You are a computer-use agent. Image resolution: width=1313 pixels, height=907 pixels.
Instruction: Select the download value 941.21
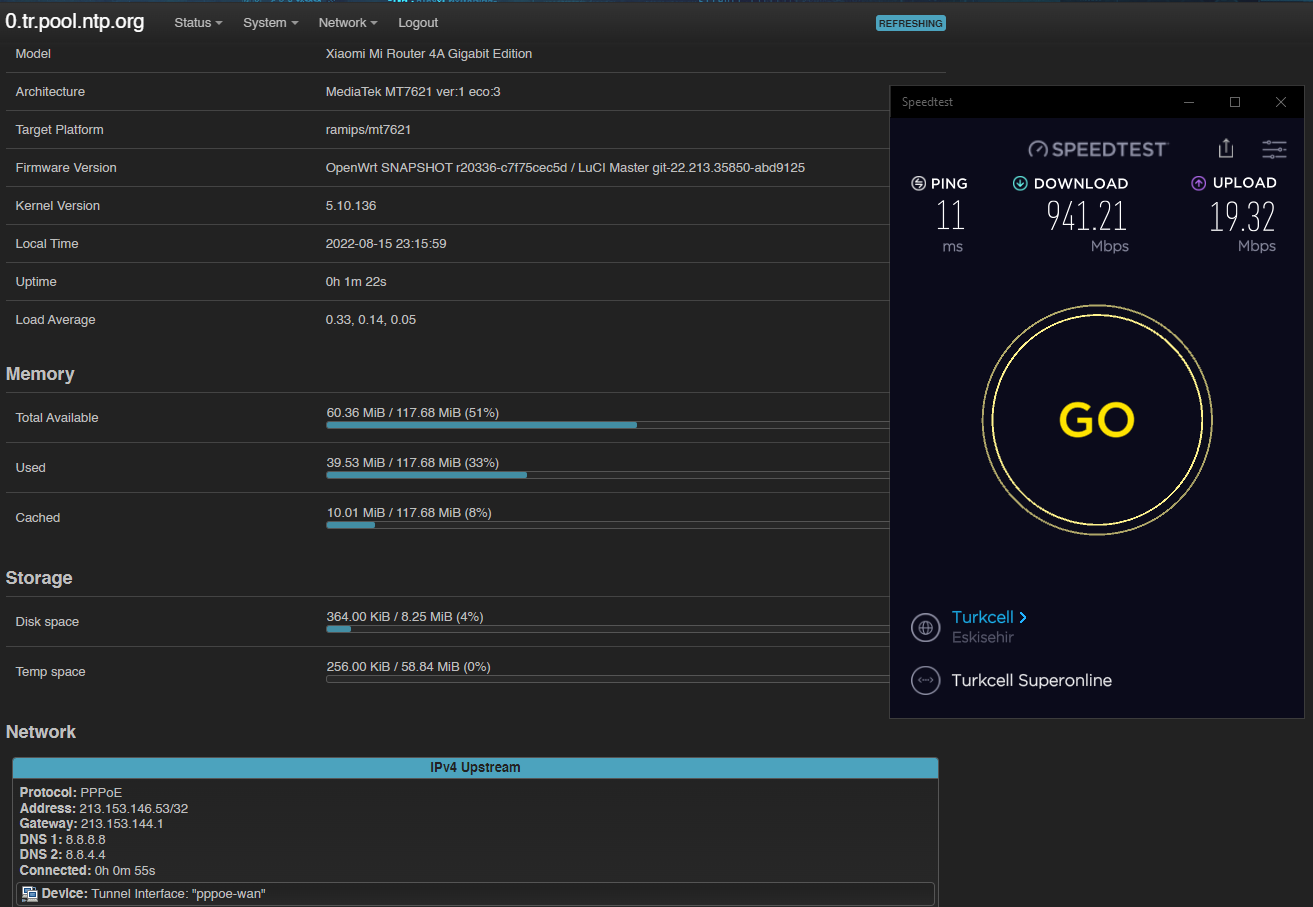1087,216
